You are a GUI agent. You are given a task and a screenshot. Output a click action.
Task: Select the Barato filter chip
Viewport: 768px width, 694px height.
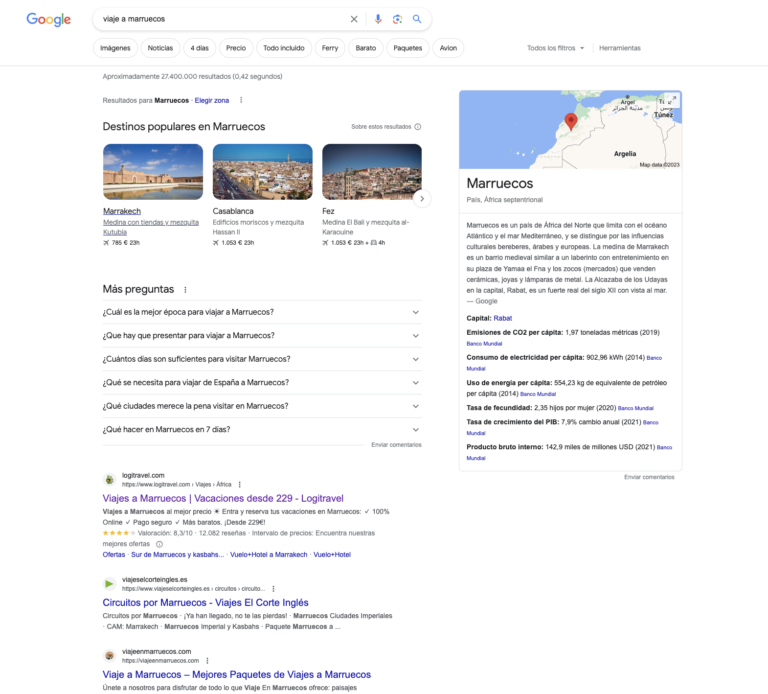[x=365, y=48]
